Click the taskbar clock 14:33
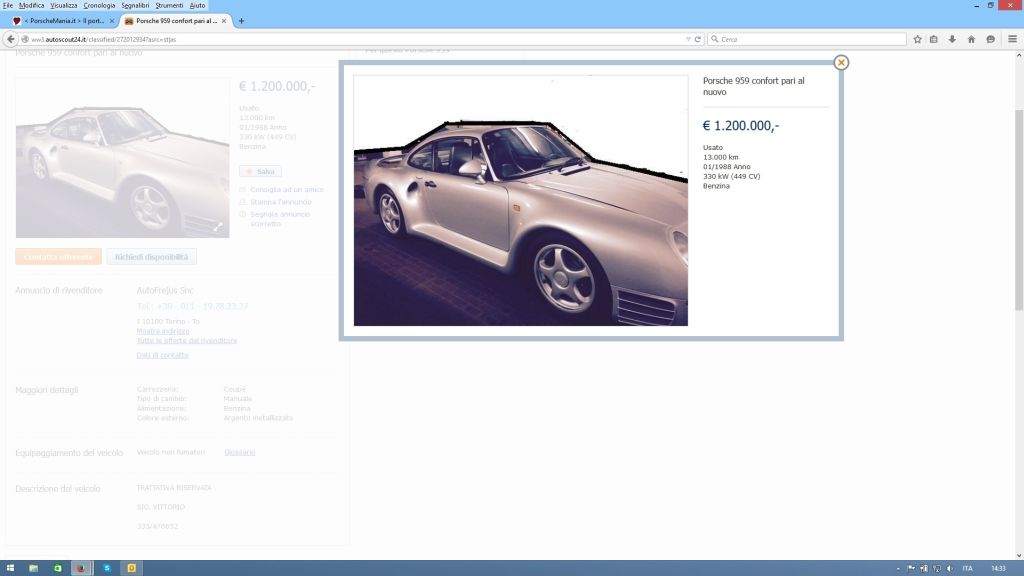The image size is (1024, 576). click(x=999, y=569)
